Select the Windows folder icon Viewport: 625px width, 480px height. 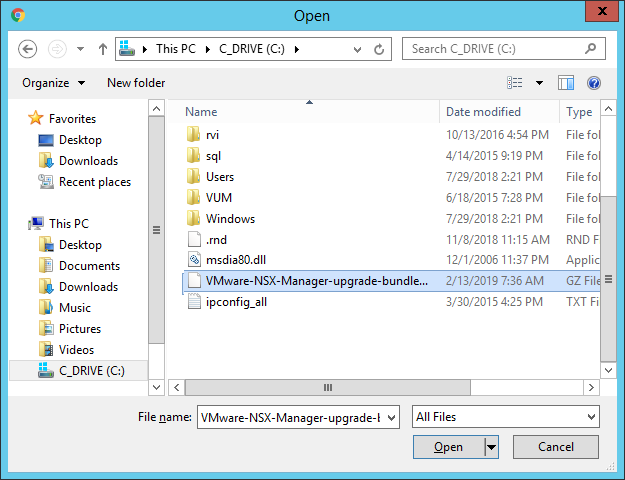[193, 218]
